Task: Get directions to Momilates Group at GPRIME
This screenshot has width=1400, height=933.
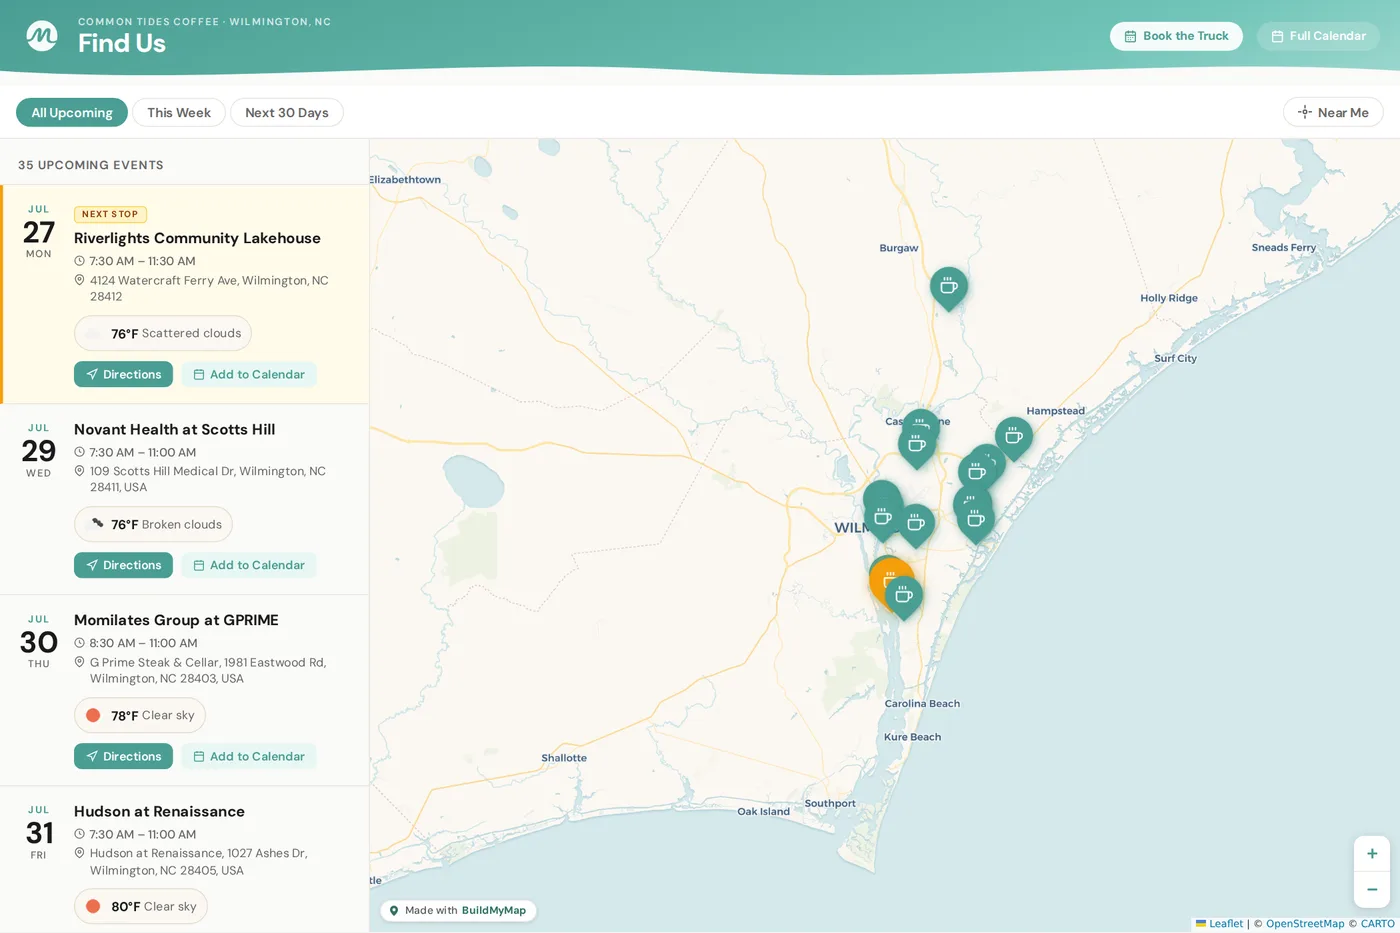Action: tap(123, 756)
